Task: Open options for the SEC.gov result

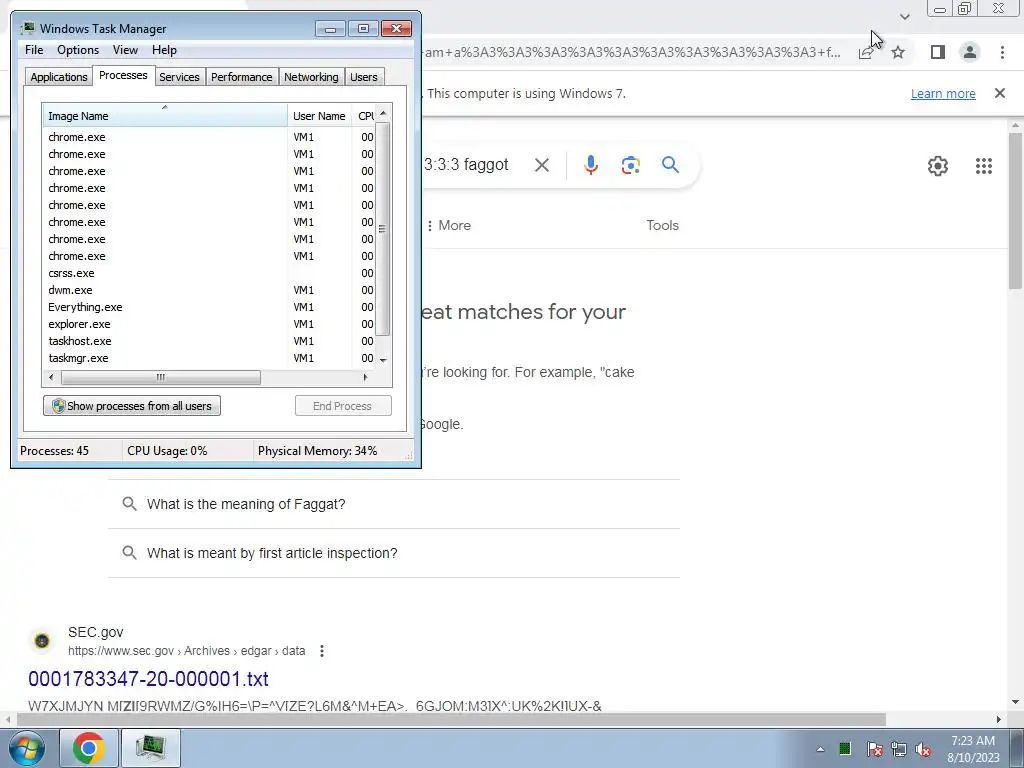Action: coord(321,651)
